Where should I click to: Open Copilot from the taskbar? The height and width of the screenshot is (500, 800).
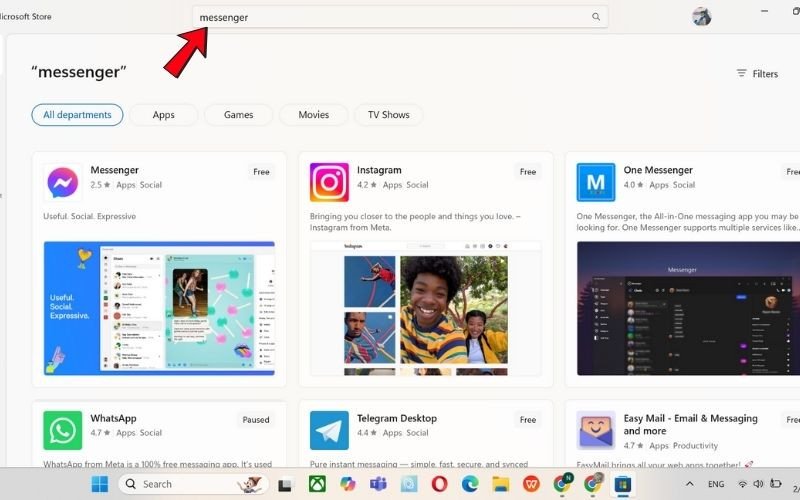347,484
